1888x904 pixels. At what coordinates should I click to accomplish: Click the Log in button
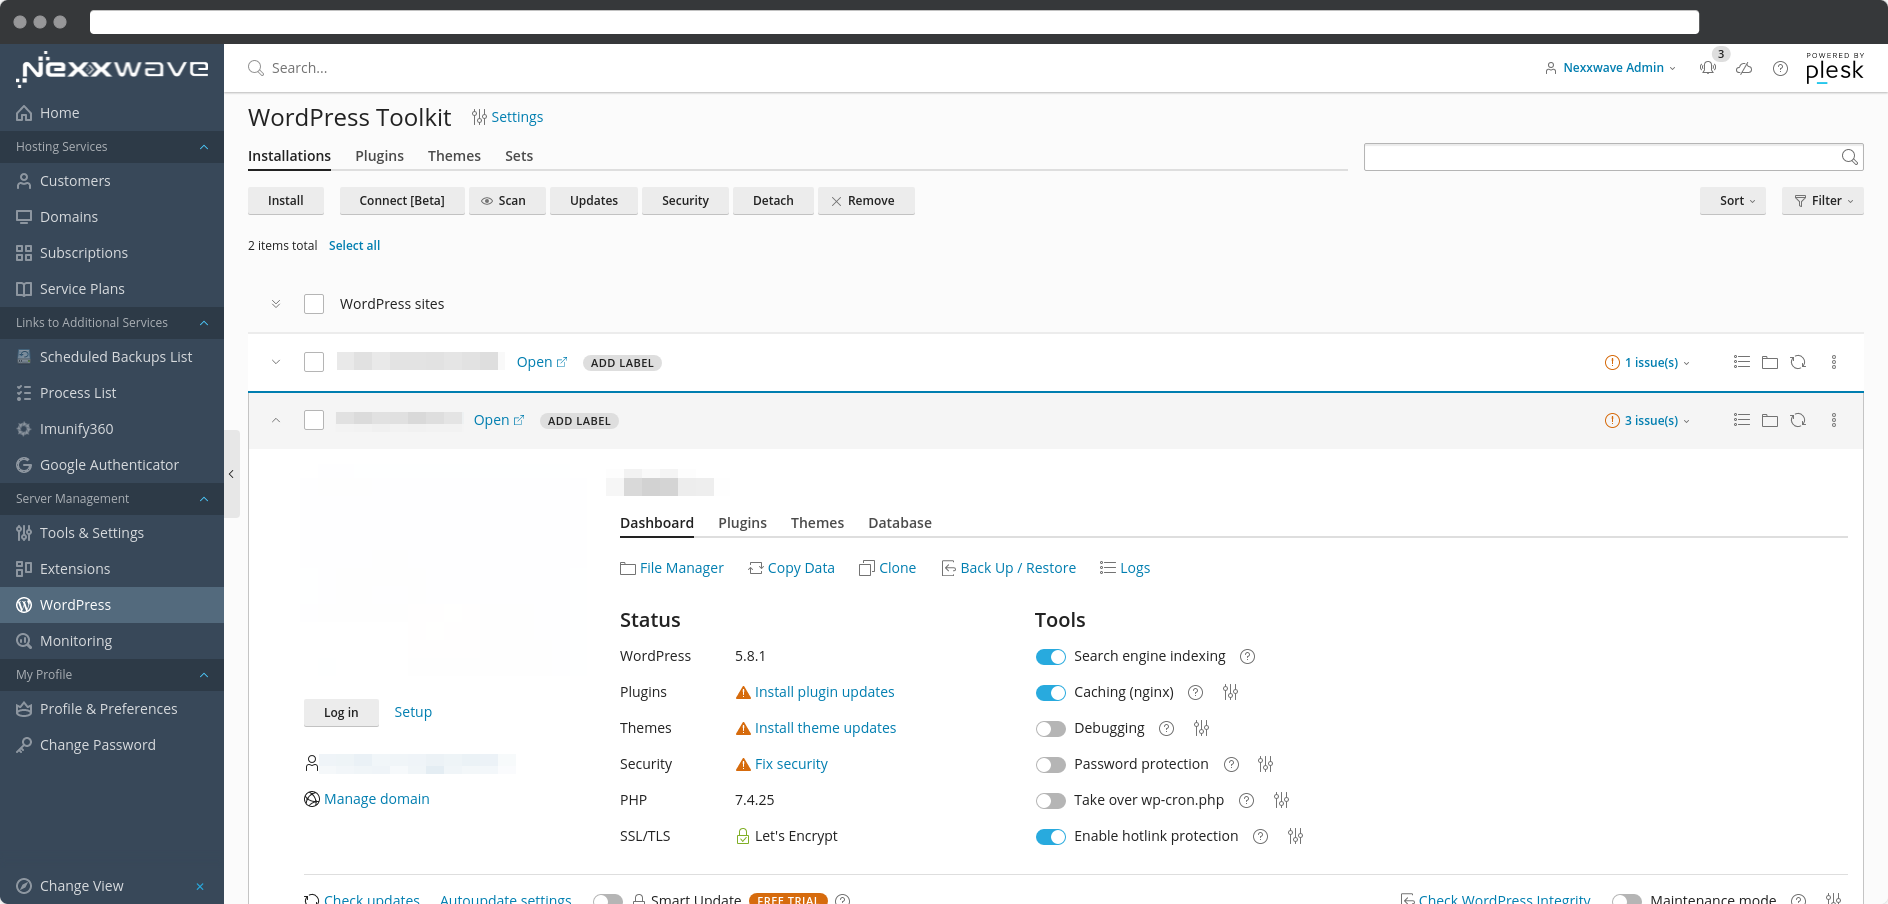coord(341,713)
